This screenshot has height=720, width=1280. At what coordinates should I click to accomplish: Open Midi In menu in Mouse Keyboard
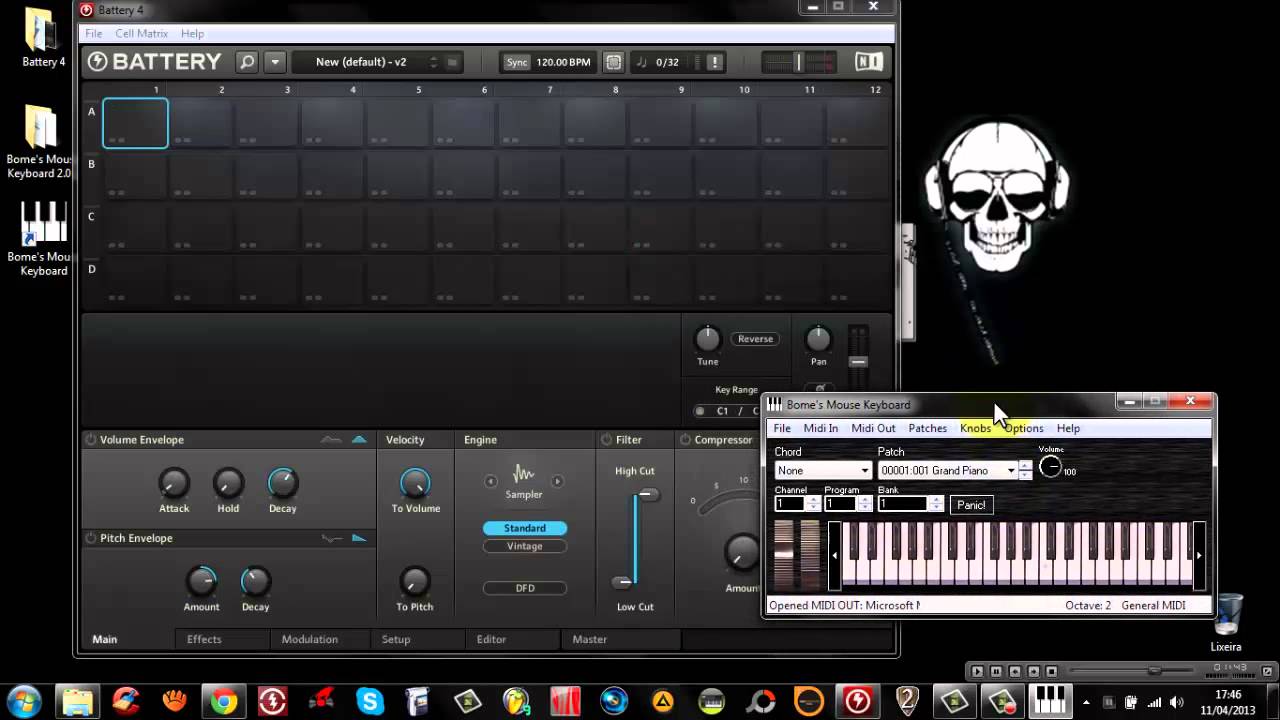[821, 428]
